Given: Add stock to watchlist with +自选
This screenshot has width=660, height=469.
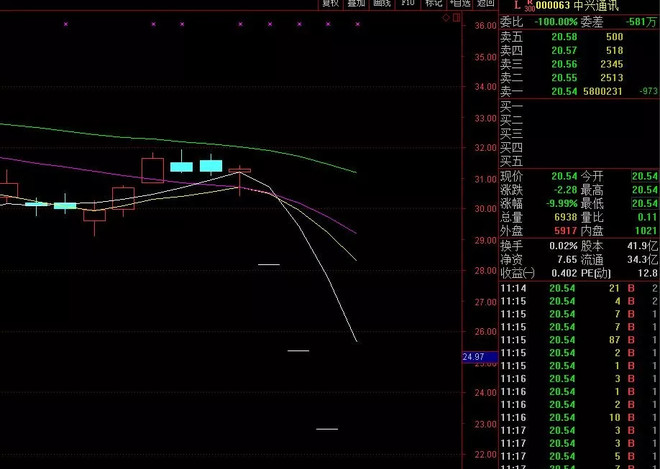Looking at the screenshot, I should (459, 4).
